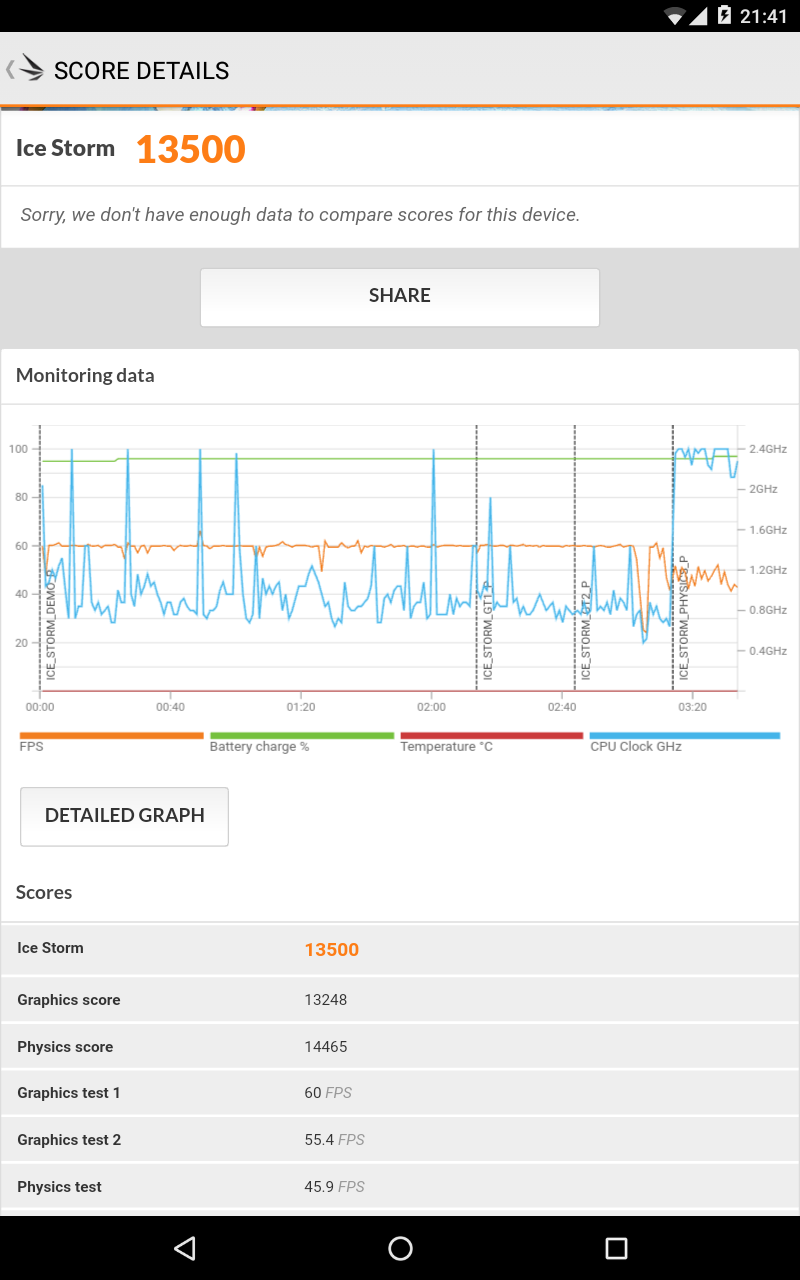The image size is (800, 1280).
Task: Tap the ICE_STORM_GT1_P timeline marker
Action: click(x=487, y=630)
